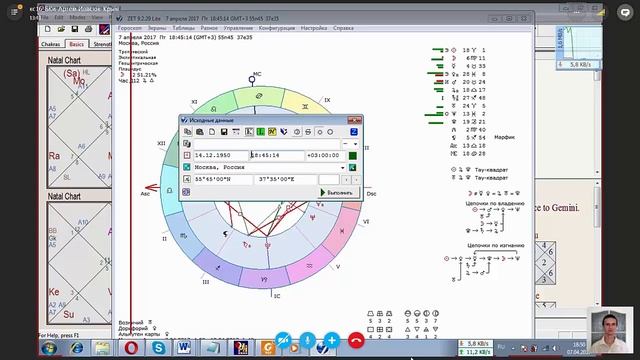Open Skype from the taskbar
Image resolution: width=640 pixels, height=360 pixels.
(158, 348)
